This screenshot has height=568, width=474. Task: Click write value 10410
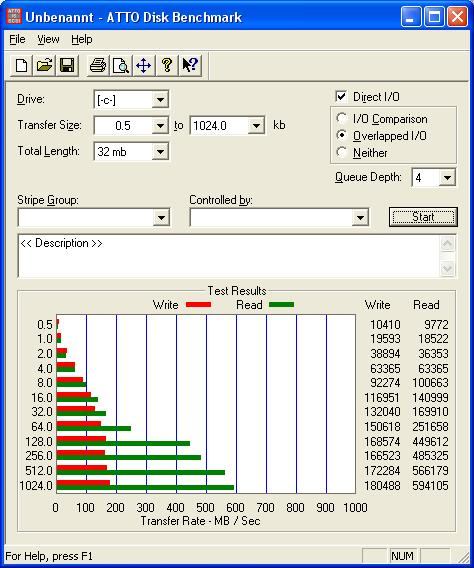(385, 324)
